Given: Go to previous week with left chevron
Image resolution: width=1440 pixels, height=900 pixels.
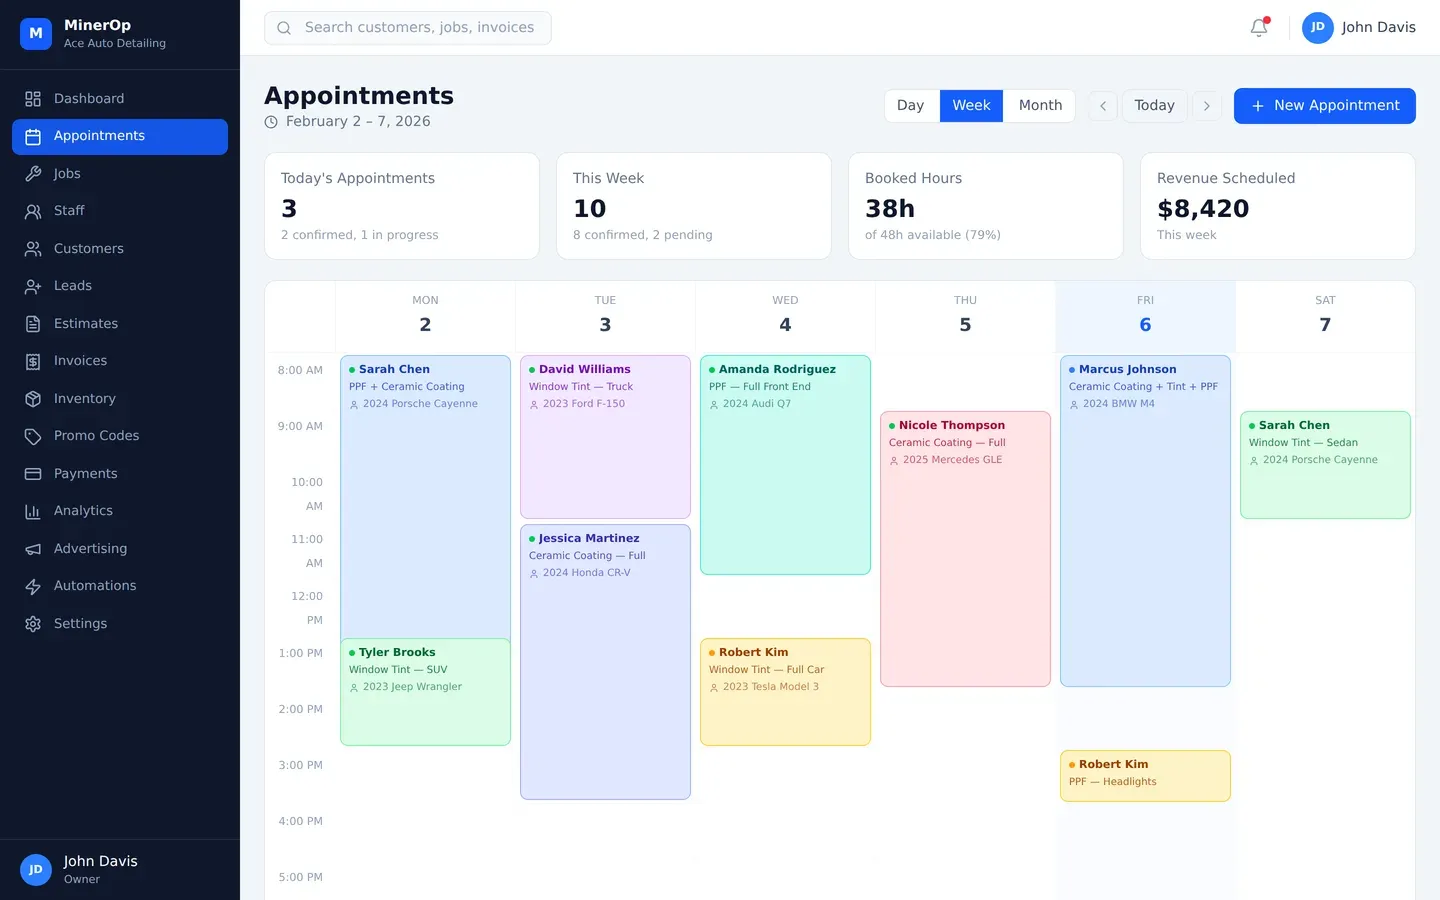Looking at the screenshot, I should pyautogui.click(x=1103, y=106).
